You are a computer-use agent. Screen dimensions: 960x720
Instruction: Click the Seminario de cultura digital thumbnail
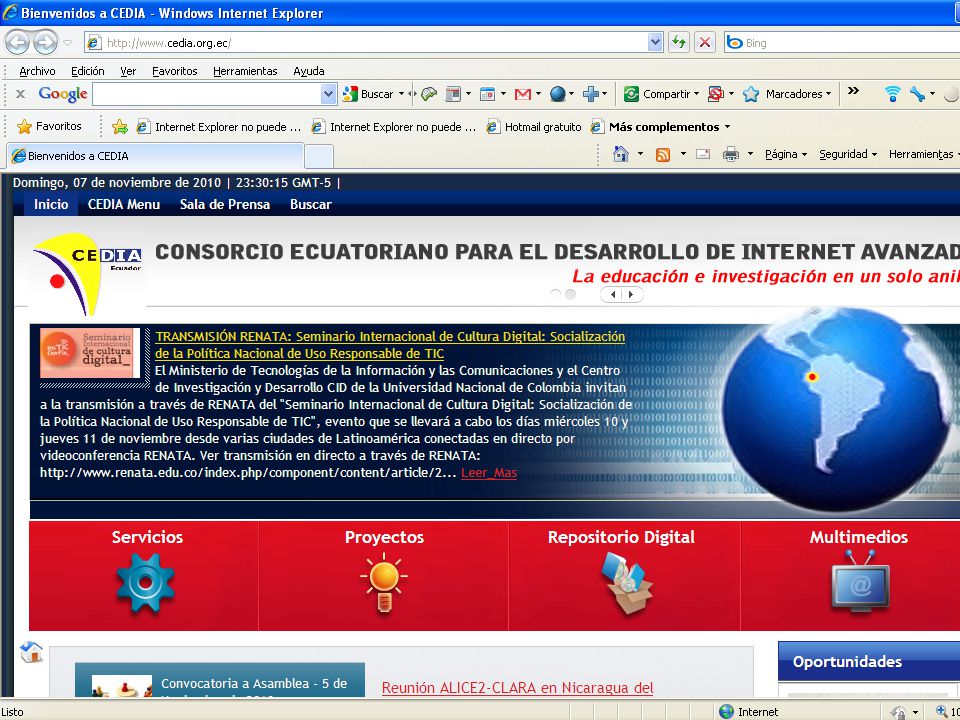(90, 353)
